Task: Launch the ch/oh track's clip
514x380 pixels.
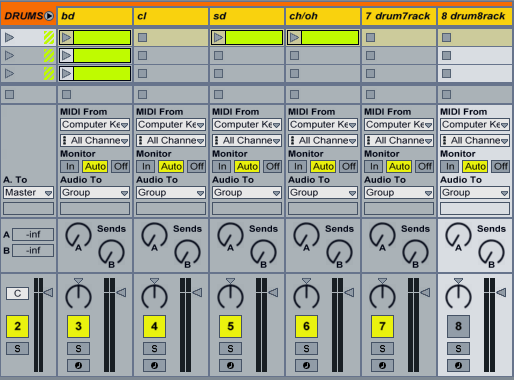Action: pyautogui.click(x=295, y=37)
